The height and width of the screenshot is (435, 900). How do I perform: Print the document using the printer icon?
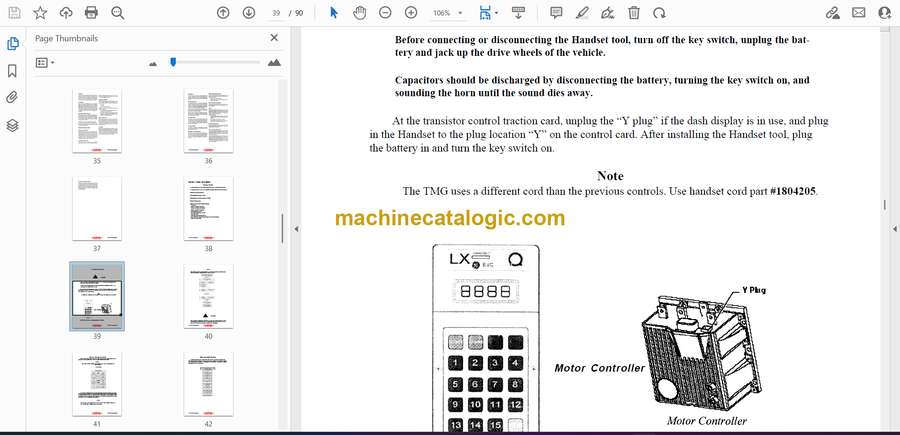92,13
